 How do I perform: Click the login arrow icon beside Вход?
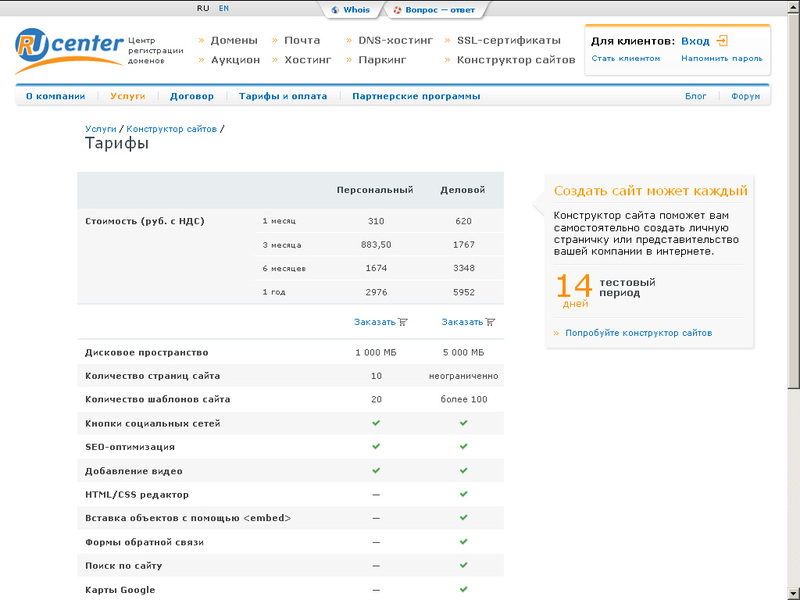point(722,41)
